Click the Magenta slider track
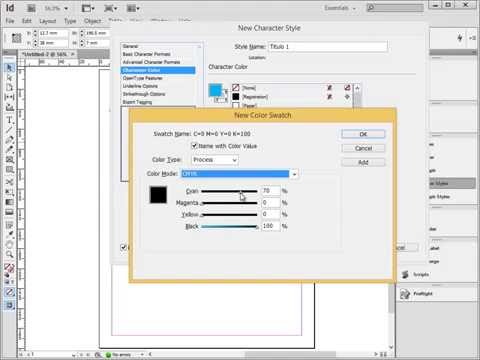The image size is (480, 360). 229,203
